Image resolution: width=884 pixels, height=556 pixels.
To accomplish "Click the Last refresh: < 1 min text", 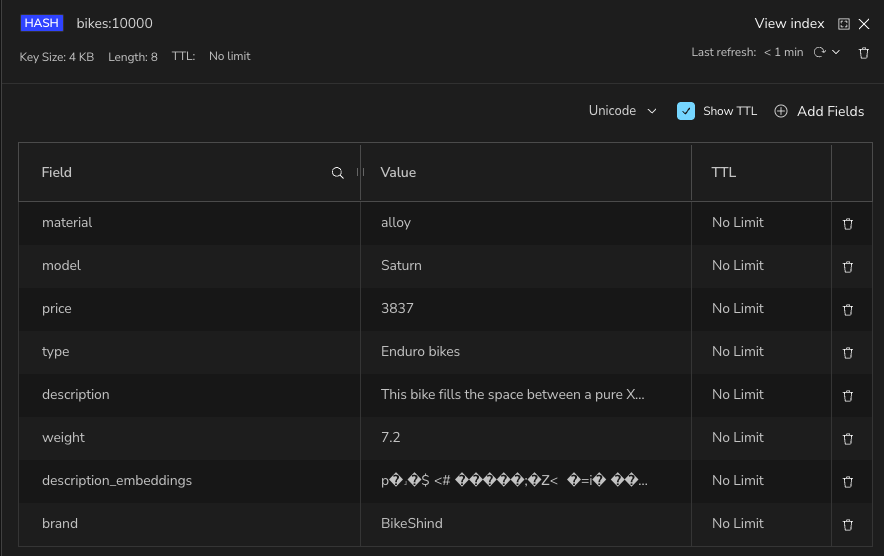I will [x=747, y=52].
